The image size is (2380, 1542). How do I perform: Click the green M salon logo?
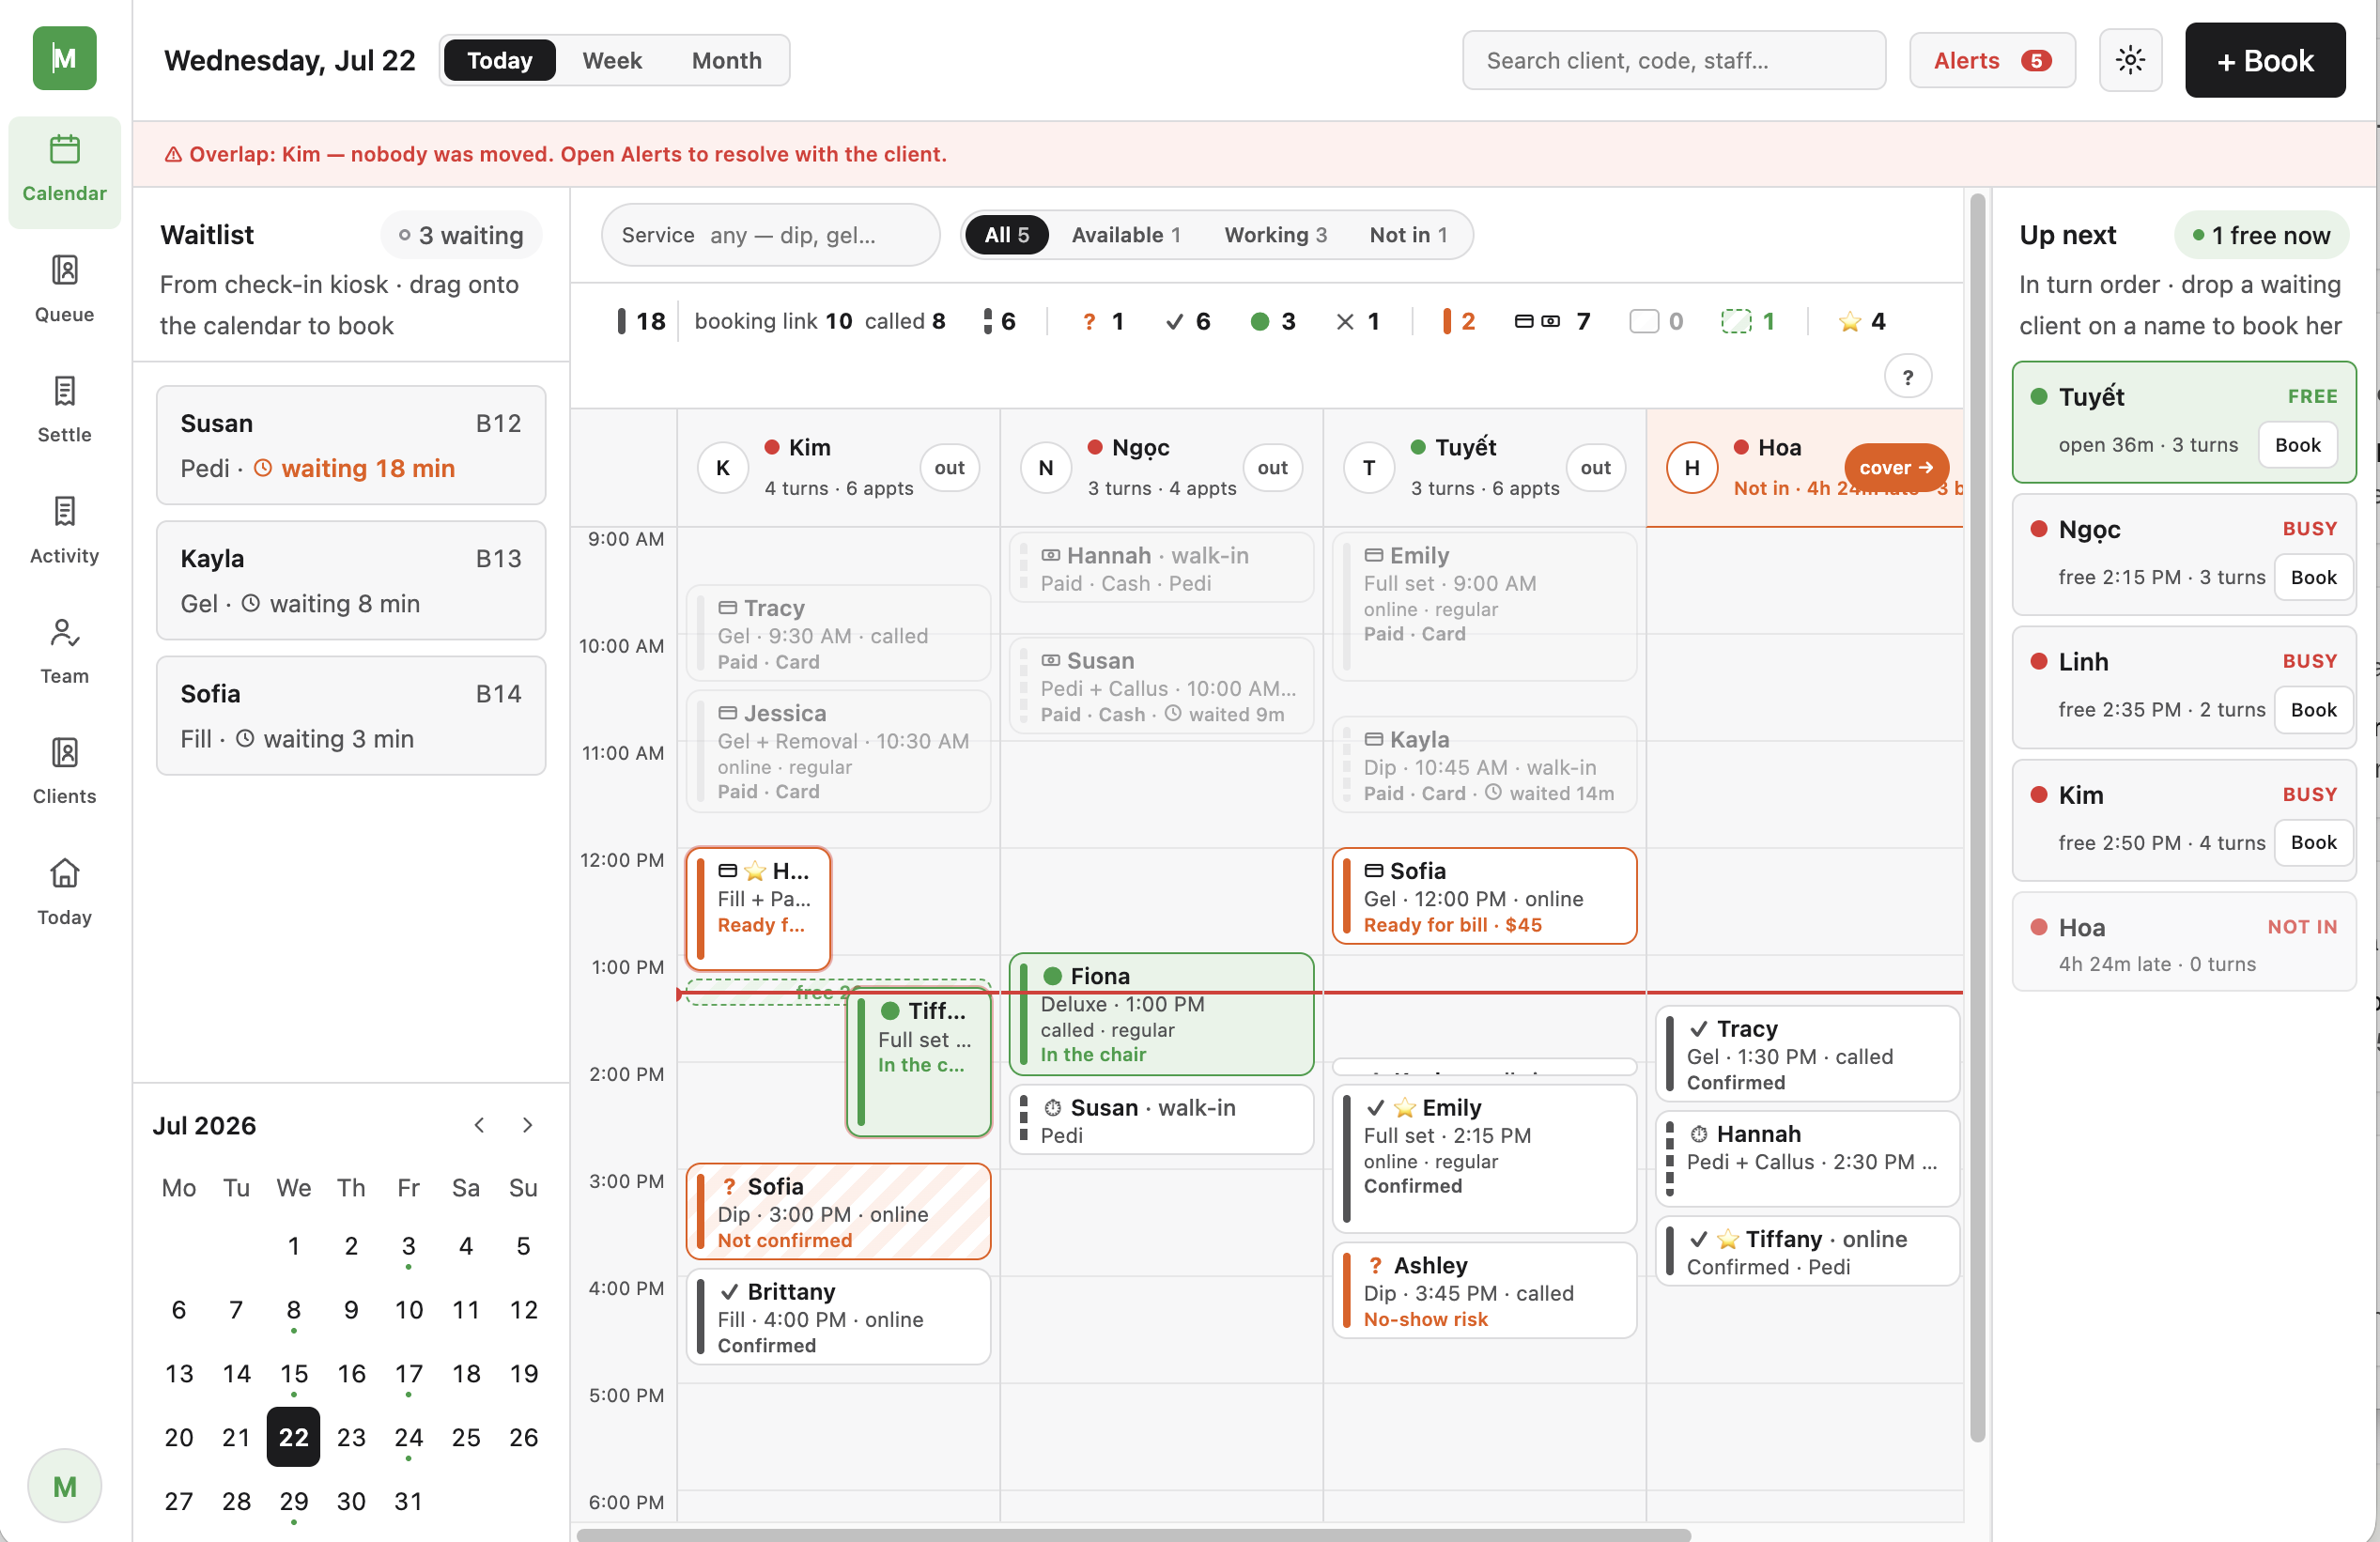point(64,58)
